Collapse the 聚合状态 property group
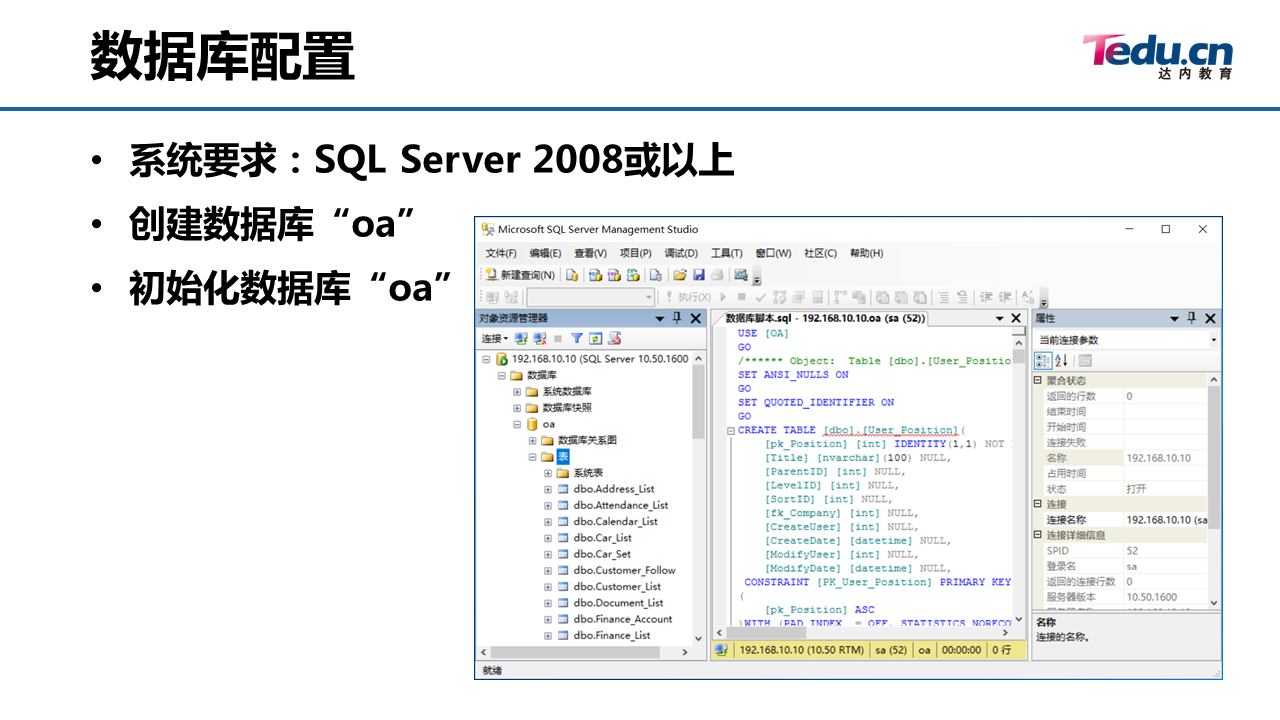The width and height of the screenshot is (1280, 720). click(1039, 381)
